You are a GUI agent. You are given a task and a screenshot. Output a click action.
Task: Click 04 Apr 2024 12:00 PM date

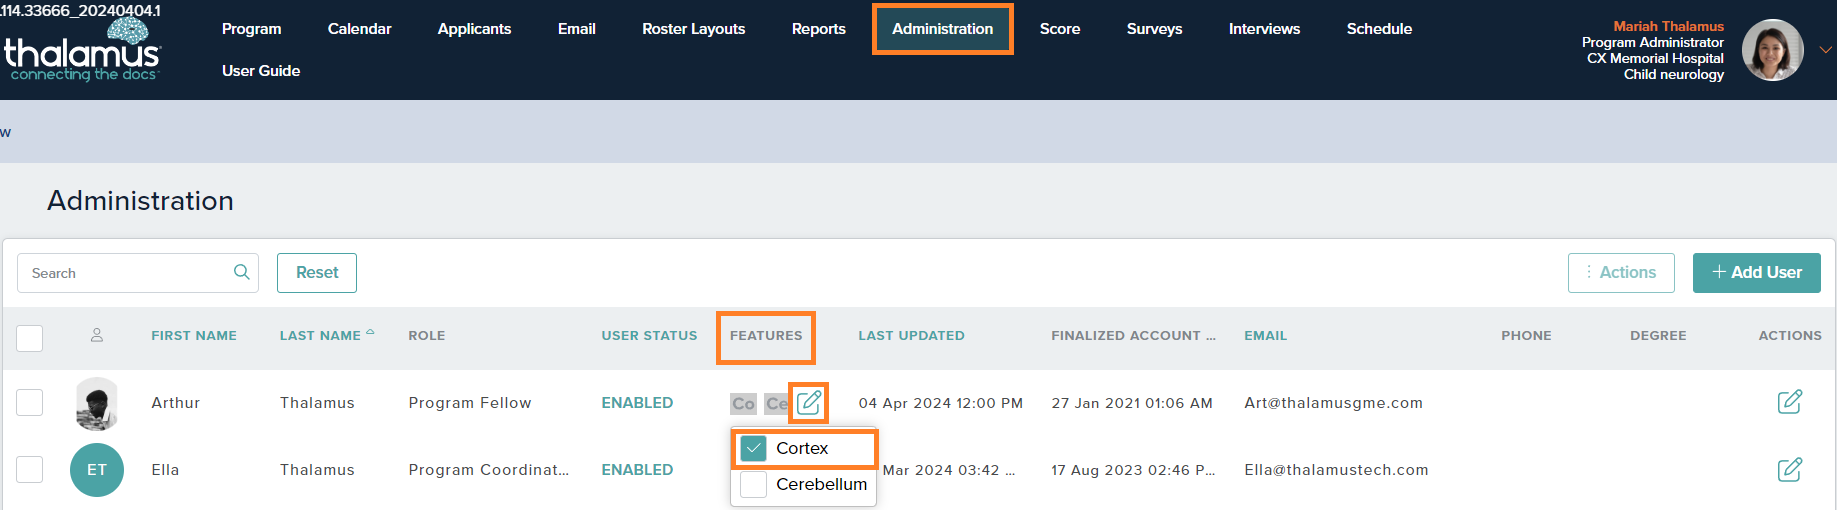941,403
